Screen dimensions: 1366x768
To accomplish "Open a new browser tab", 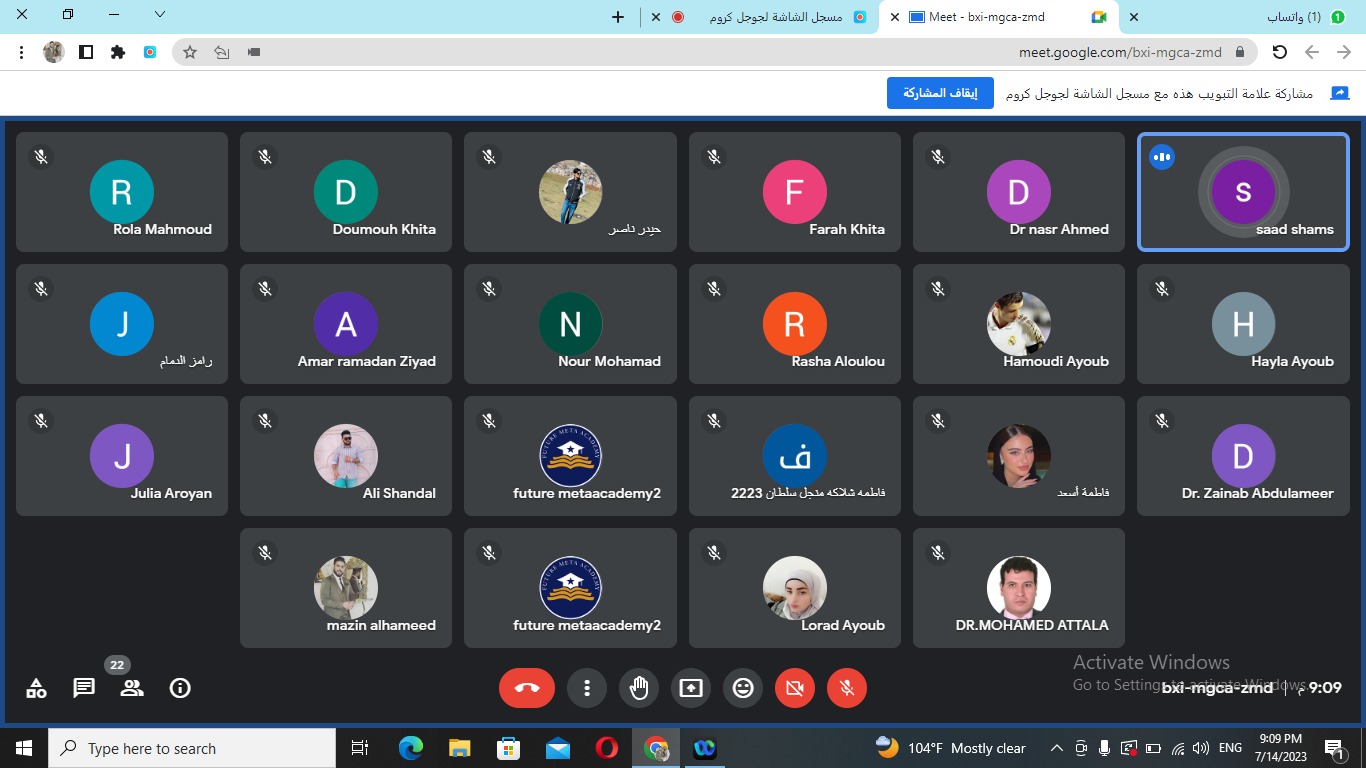I will coord(618,17).
